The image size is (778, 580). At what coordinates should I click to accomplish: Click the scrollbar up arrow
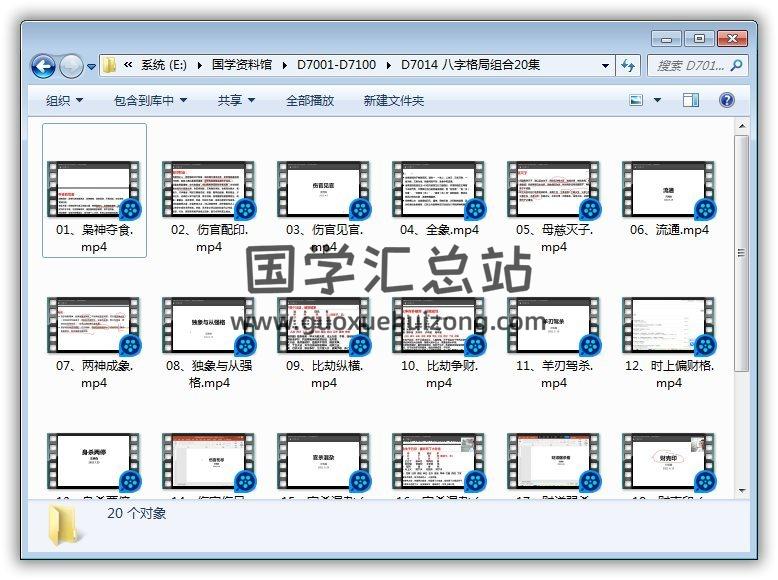742,127
